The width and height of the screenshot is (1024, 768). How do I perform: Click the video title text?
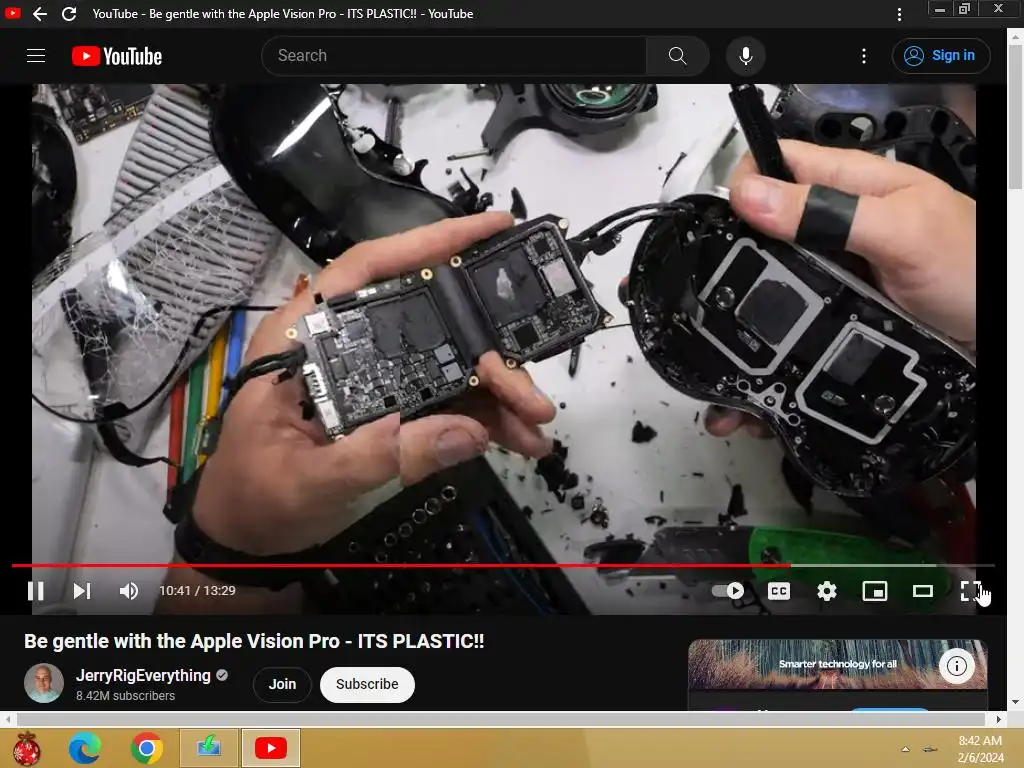pos(254,641)
